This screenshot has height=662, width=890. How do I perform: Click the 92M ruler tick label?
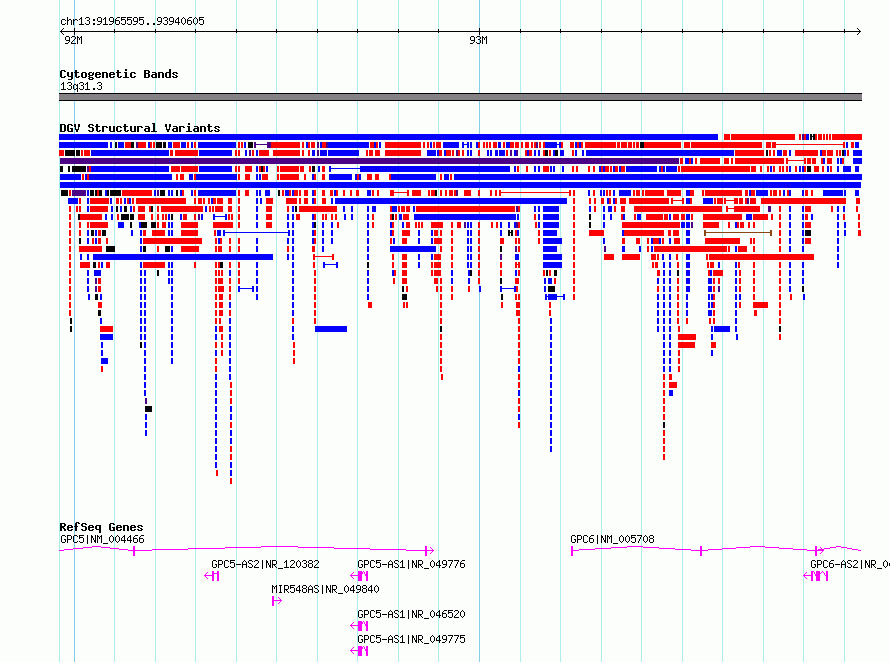pyautogui.click(x=73, y=40)
